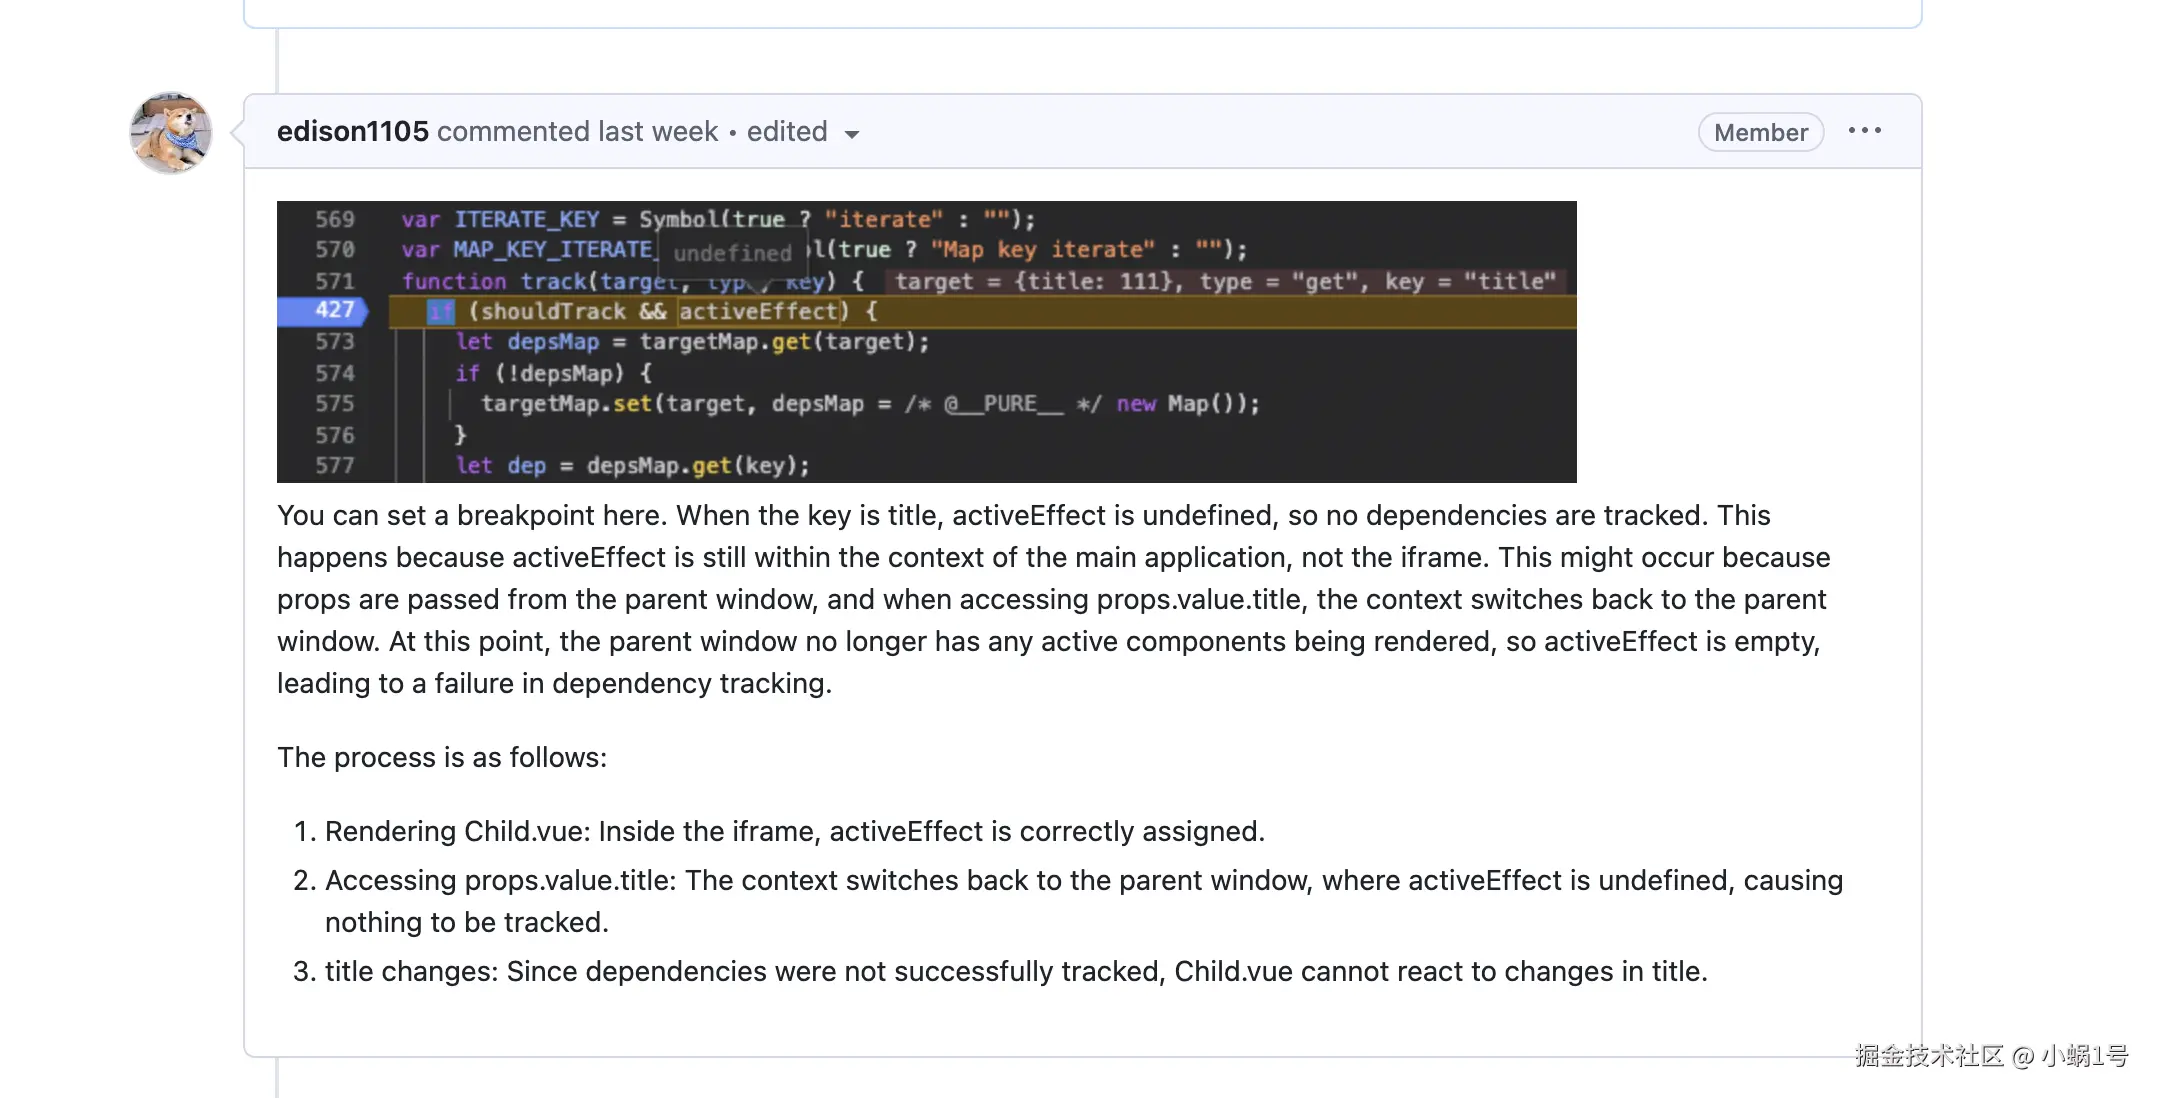Click the 'last week' timestamp link

click(x=658, y=131)
